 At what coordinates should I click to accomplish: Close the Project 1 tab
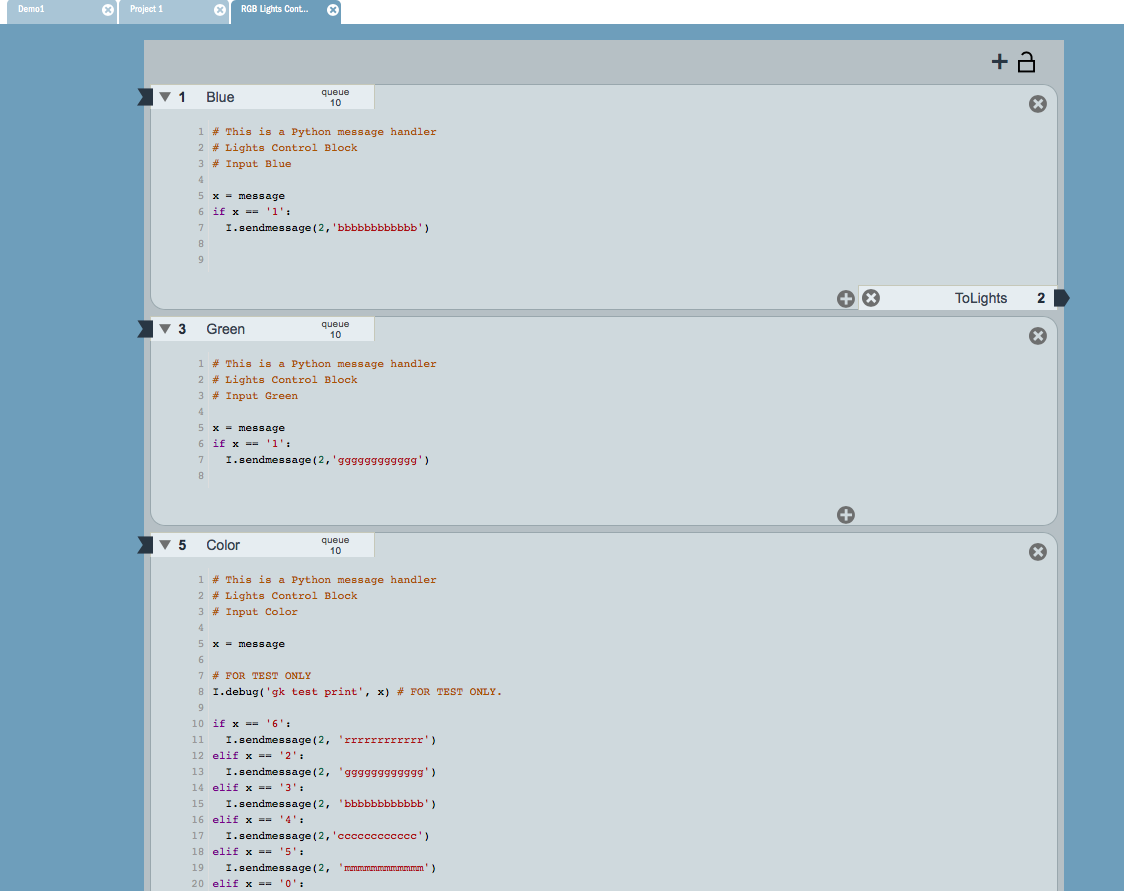click(220, 10)
